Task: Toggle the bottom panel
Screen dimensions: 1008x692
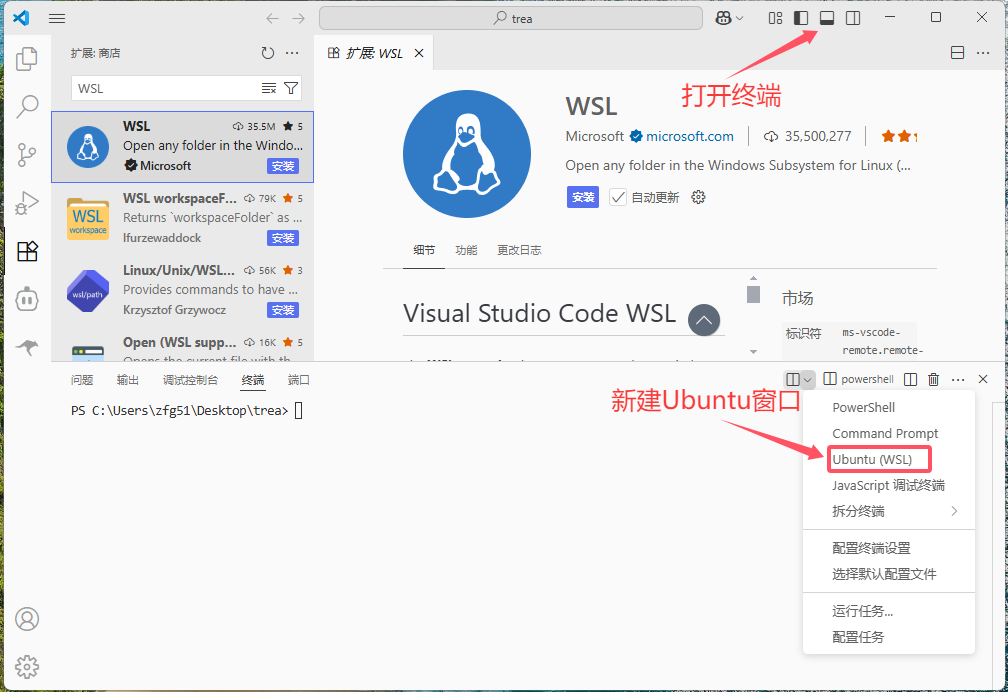Action: tap(827, 18)
